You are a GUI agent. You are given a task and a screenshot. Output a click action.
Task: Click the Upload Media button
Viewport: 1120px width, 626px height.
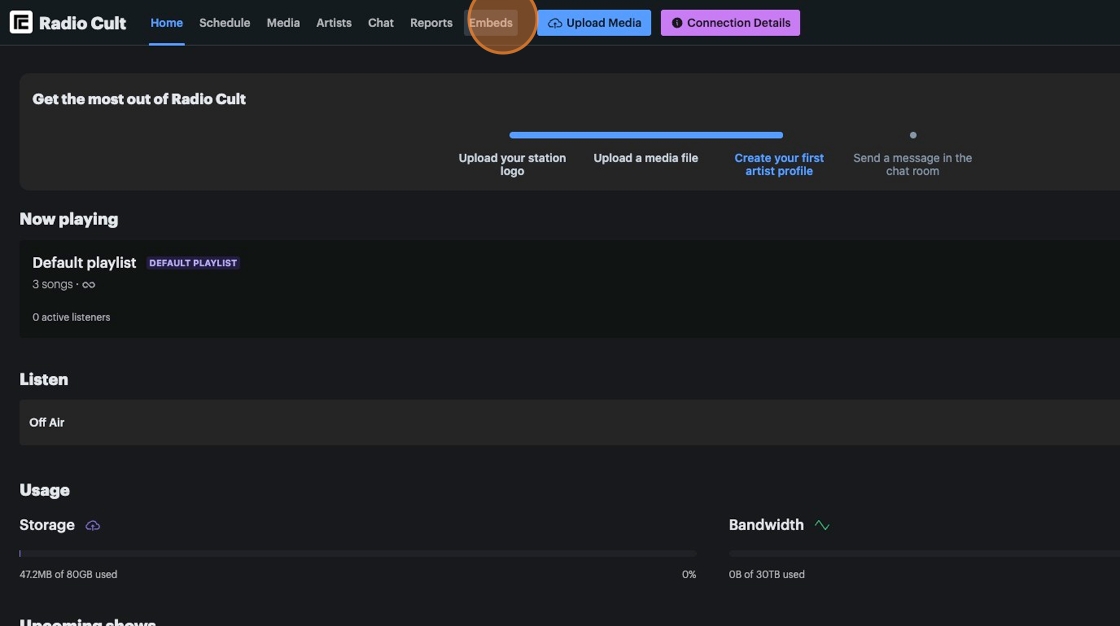tap(594, 23)
